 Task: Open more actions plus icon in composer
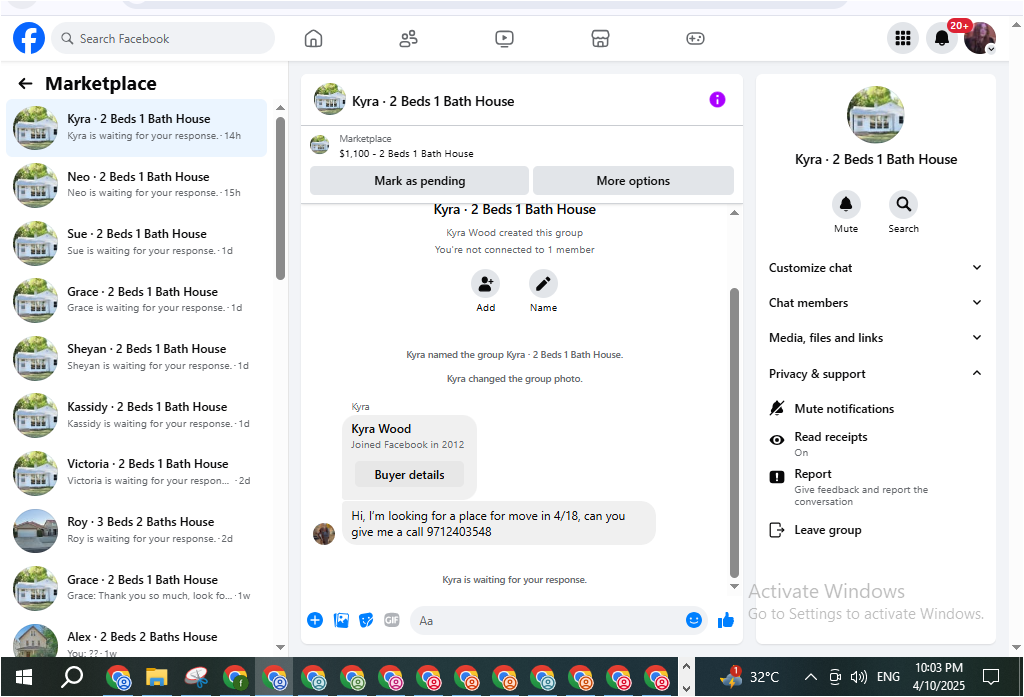(315, 620)
